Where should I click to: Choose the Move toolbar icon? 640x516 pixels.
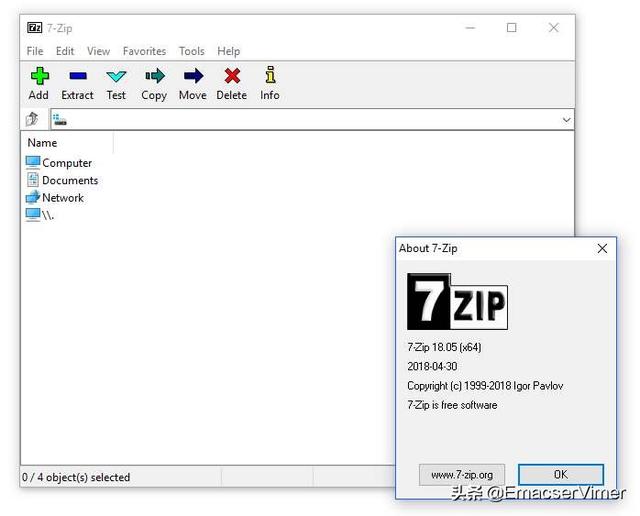click(193, 76)
